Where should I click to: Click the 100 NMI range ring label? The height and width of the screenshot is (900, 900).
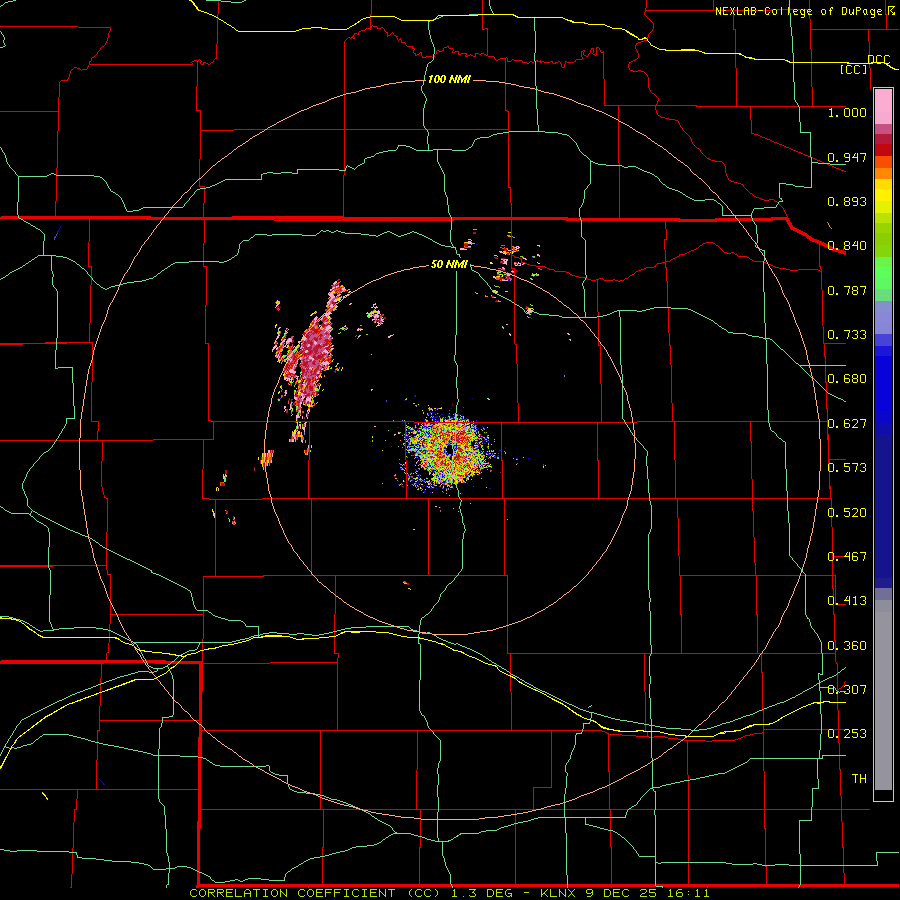click(x=449, y=79)
